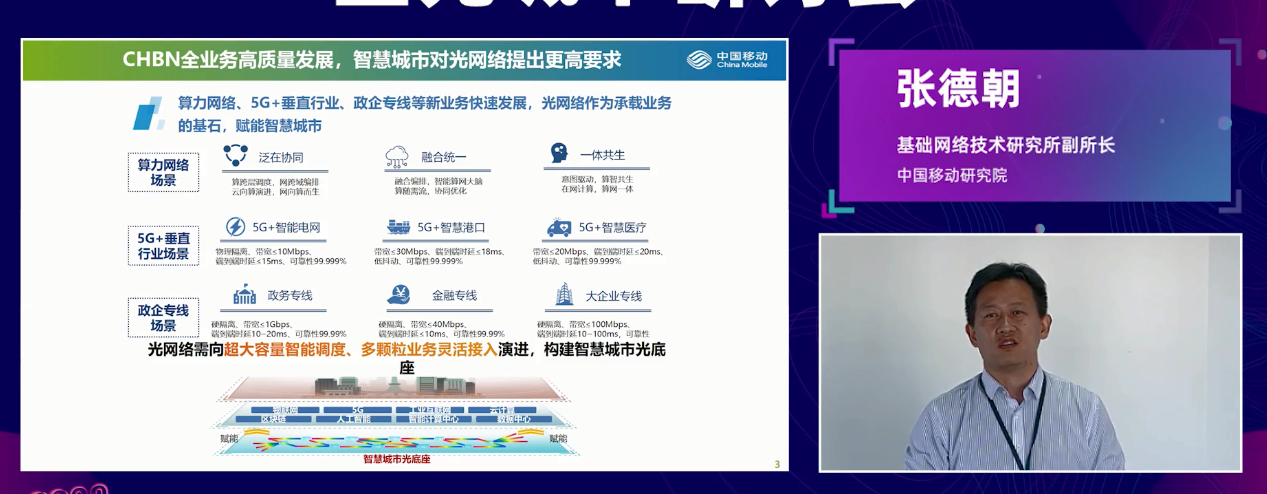The image size is (1267, 494).
Task: Click the 金融专线 yen coin icon
Action: (x=398, y=295)
